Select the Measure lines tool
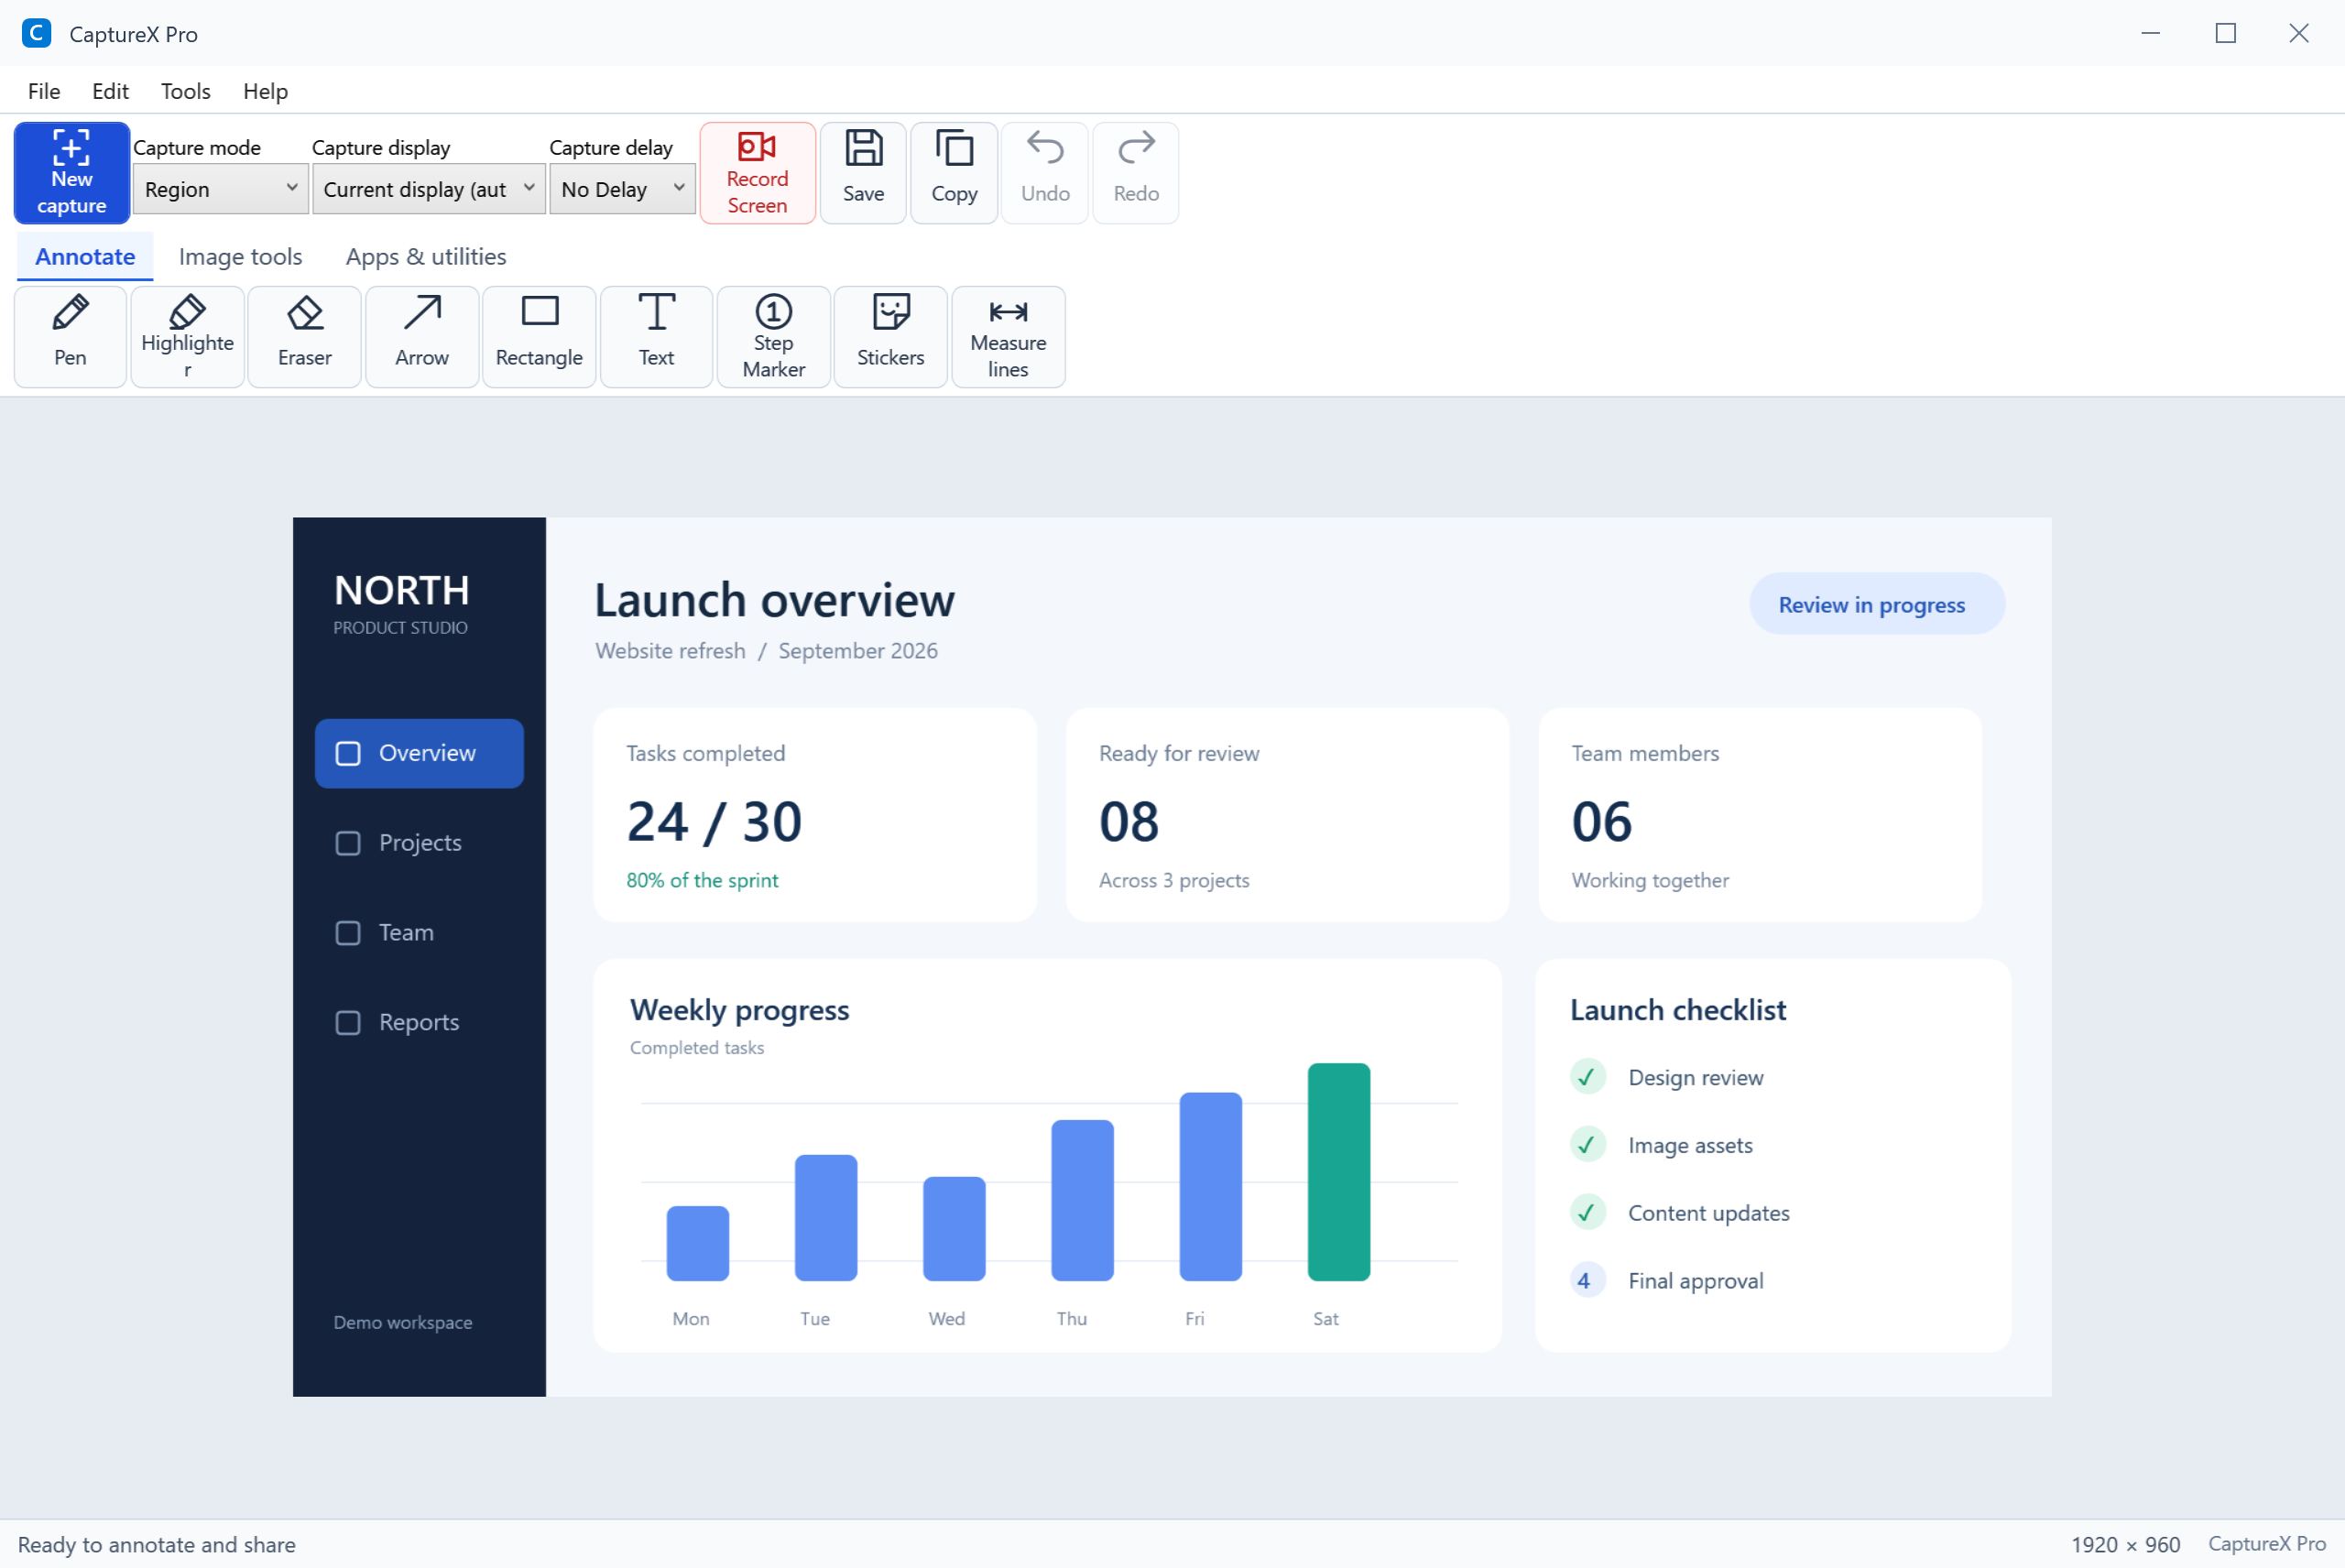Screen dimensions: 2345x1568 [1008, 337]
